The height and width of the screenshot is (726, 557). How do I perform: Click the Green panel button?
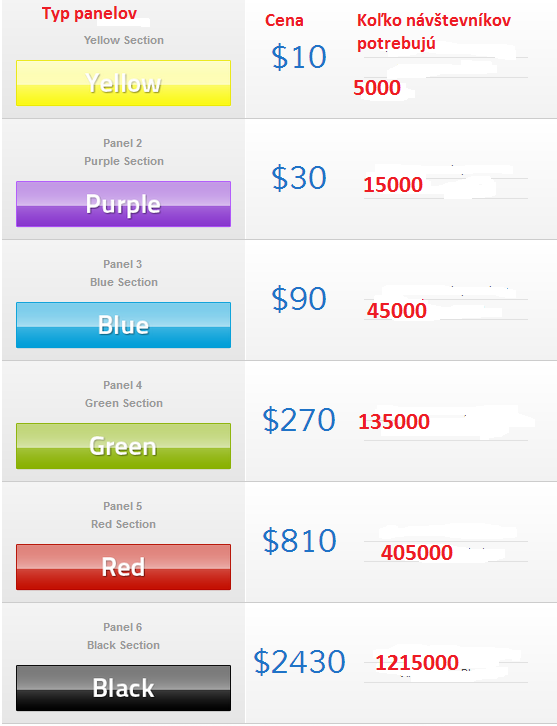[x=123, y=446]
